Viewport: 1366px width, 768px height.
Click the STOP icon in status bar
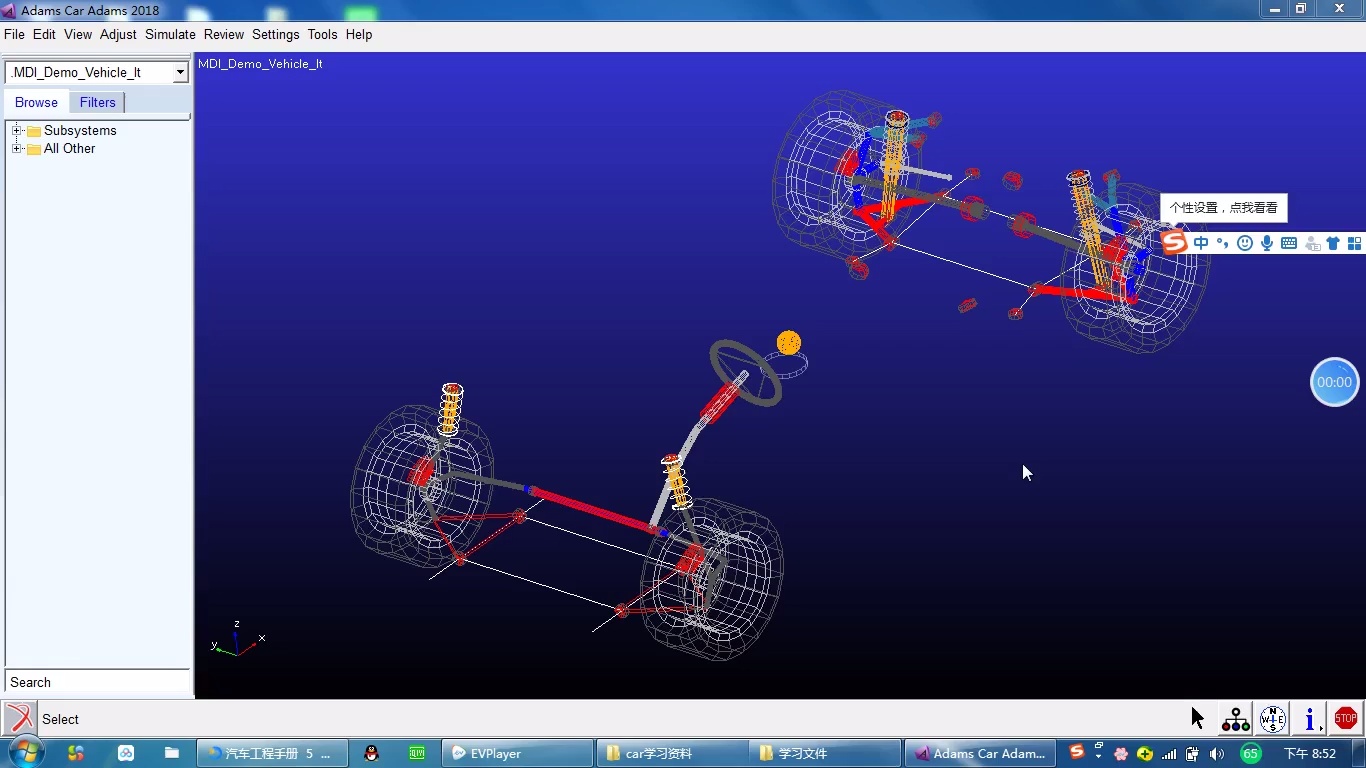[1345, 718]
